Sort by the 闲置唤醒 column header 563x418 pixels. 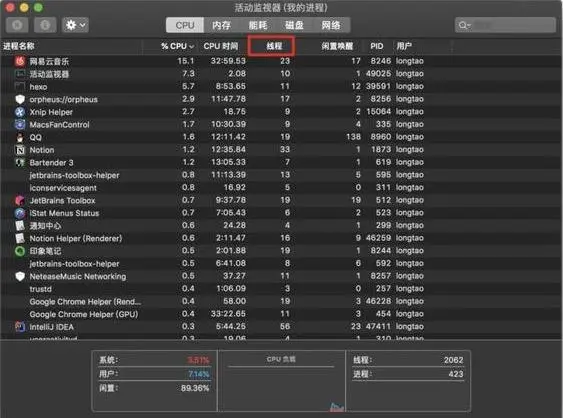(x=337, y=46)
